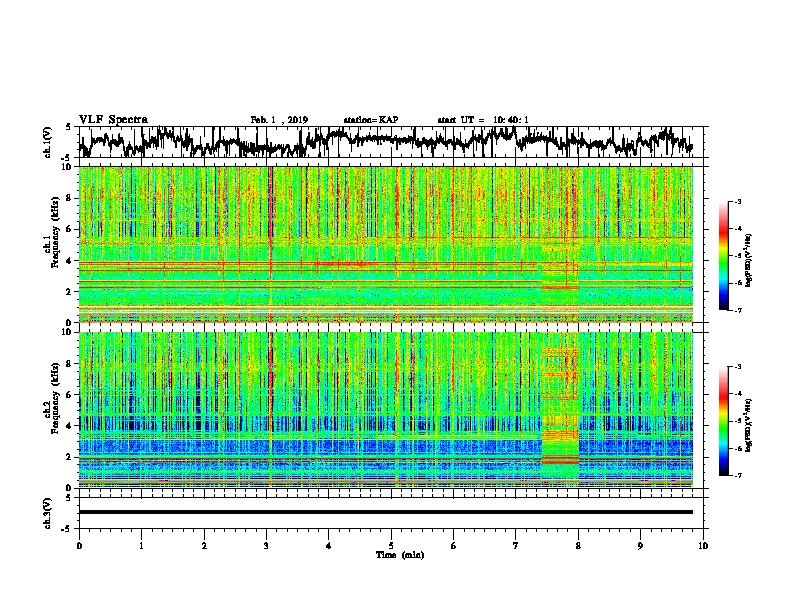Click the ch.1 color scale "log(PSD)" label
The width and height of the screenshot is (792, 612).
749,260
